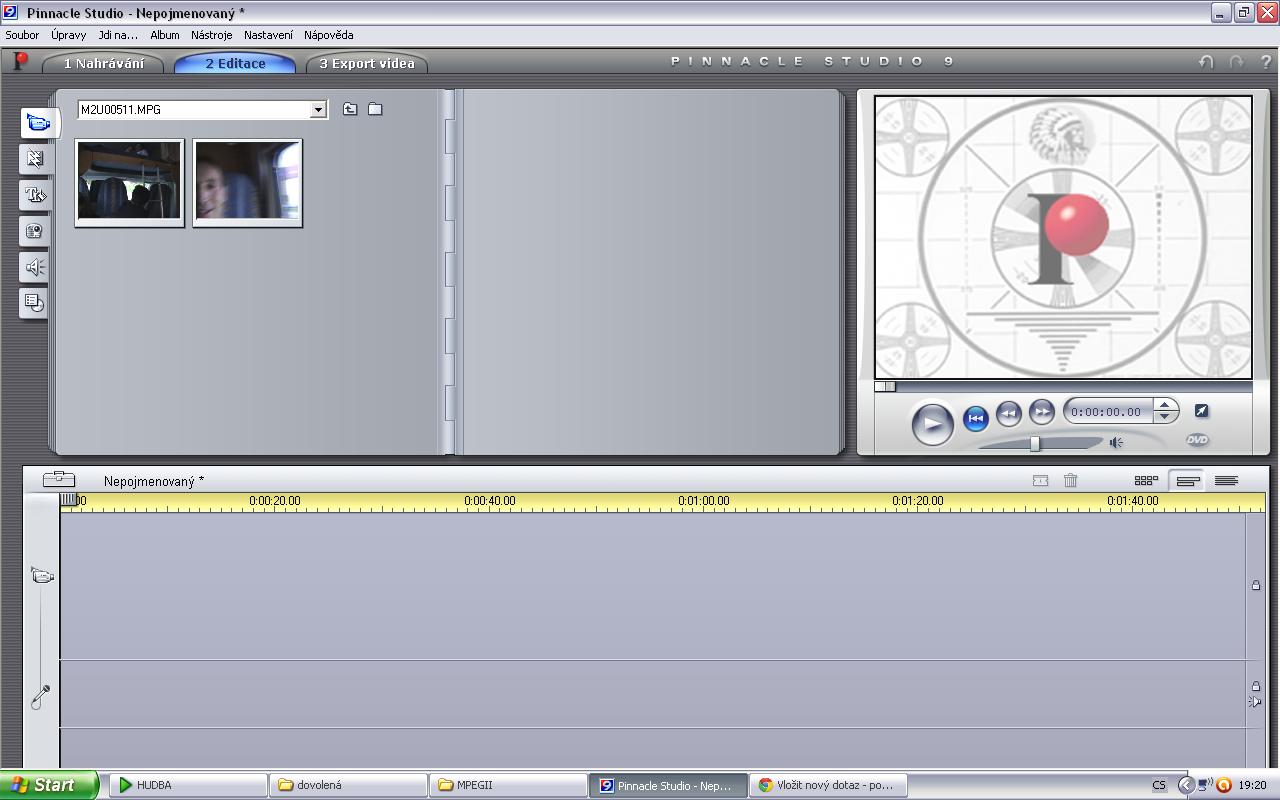Screen dimensions: 1280x800
Task: Switch to Text list view
Action: point(1226,481)
